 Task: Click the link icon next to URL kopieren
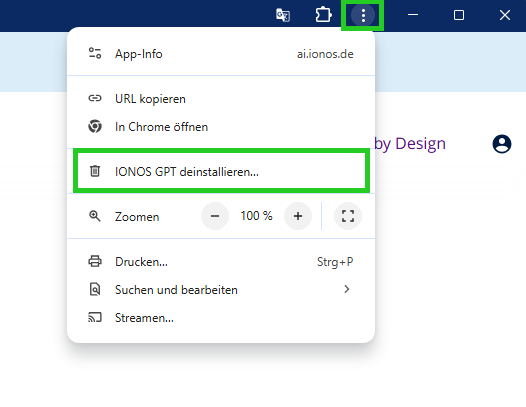(x=95, y=98)
